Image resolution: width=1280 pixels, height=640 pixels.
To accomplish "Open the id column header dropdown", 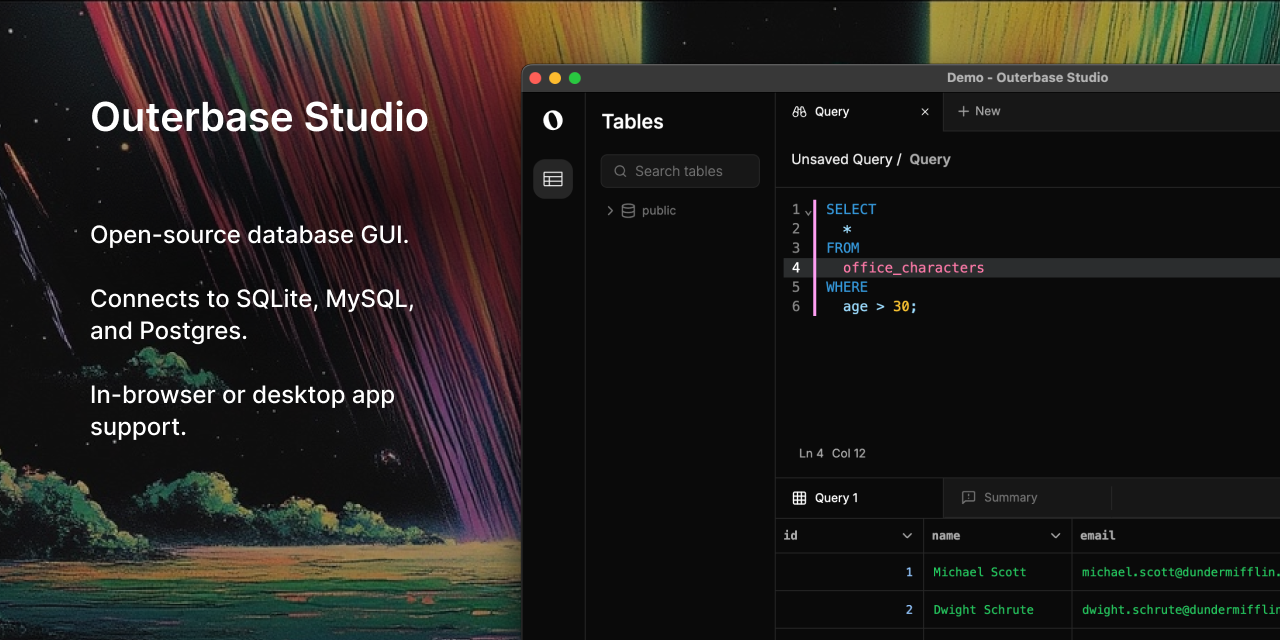I will (x=907, y=536).
